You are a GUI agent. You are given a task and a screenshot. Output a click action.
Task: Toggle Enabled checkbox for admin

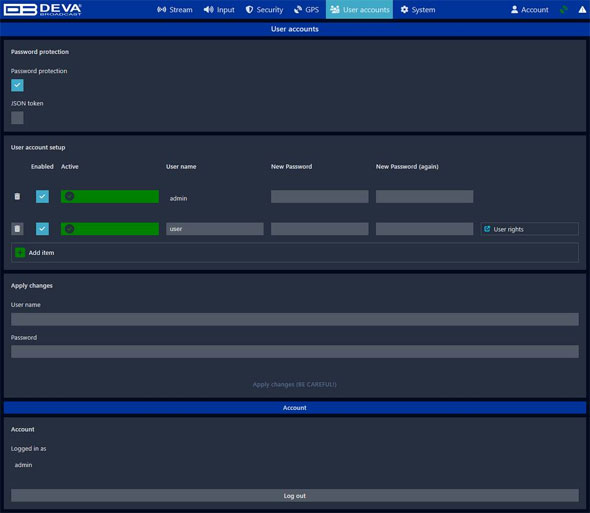(x=43, y=196)
